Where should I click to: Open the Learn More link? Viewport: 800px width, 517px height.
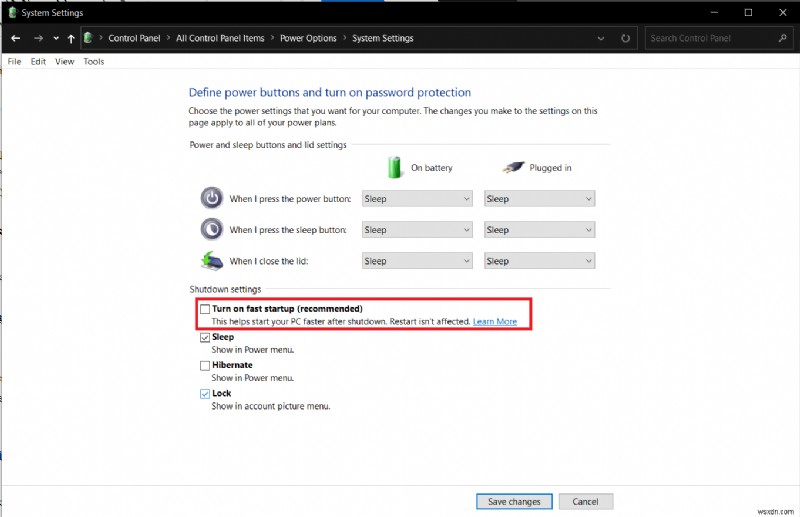[495, 322]
